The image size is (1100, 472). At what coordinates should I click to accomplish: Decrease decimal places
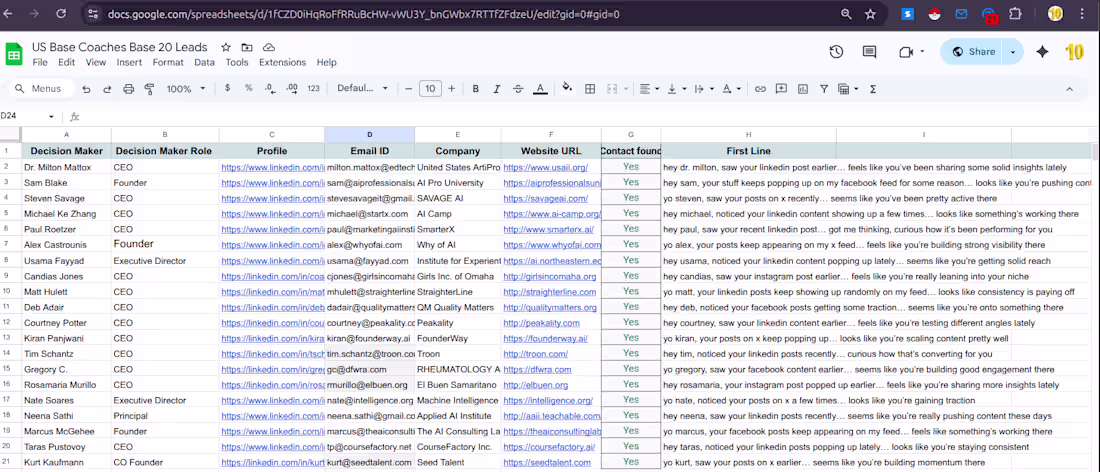pyautogui.click(x=270, y=88)
